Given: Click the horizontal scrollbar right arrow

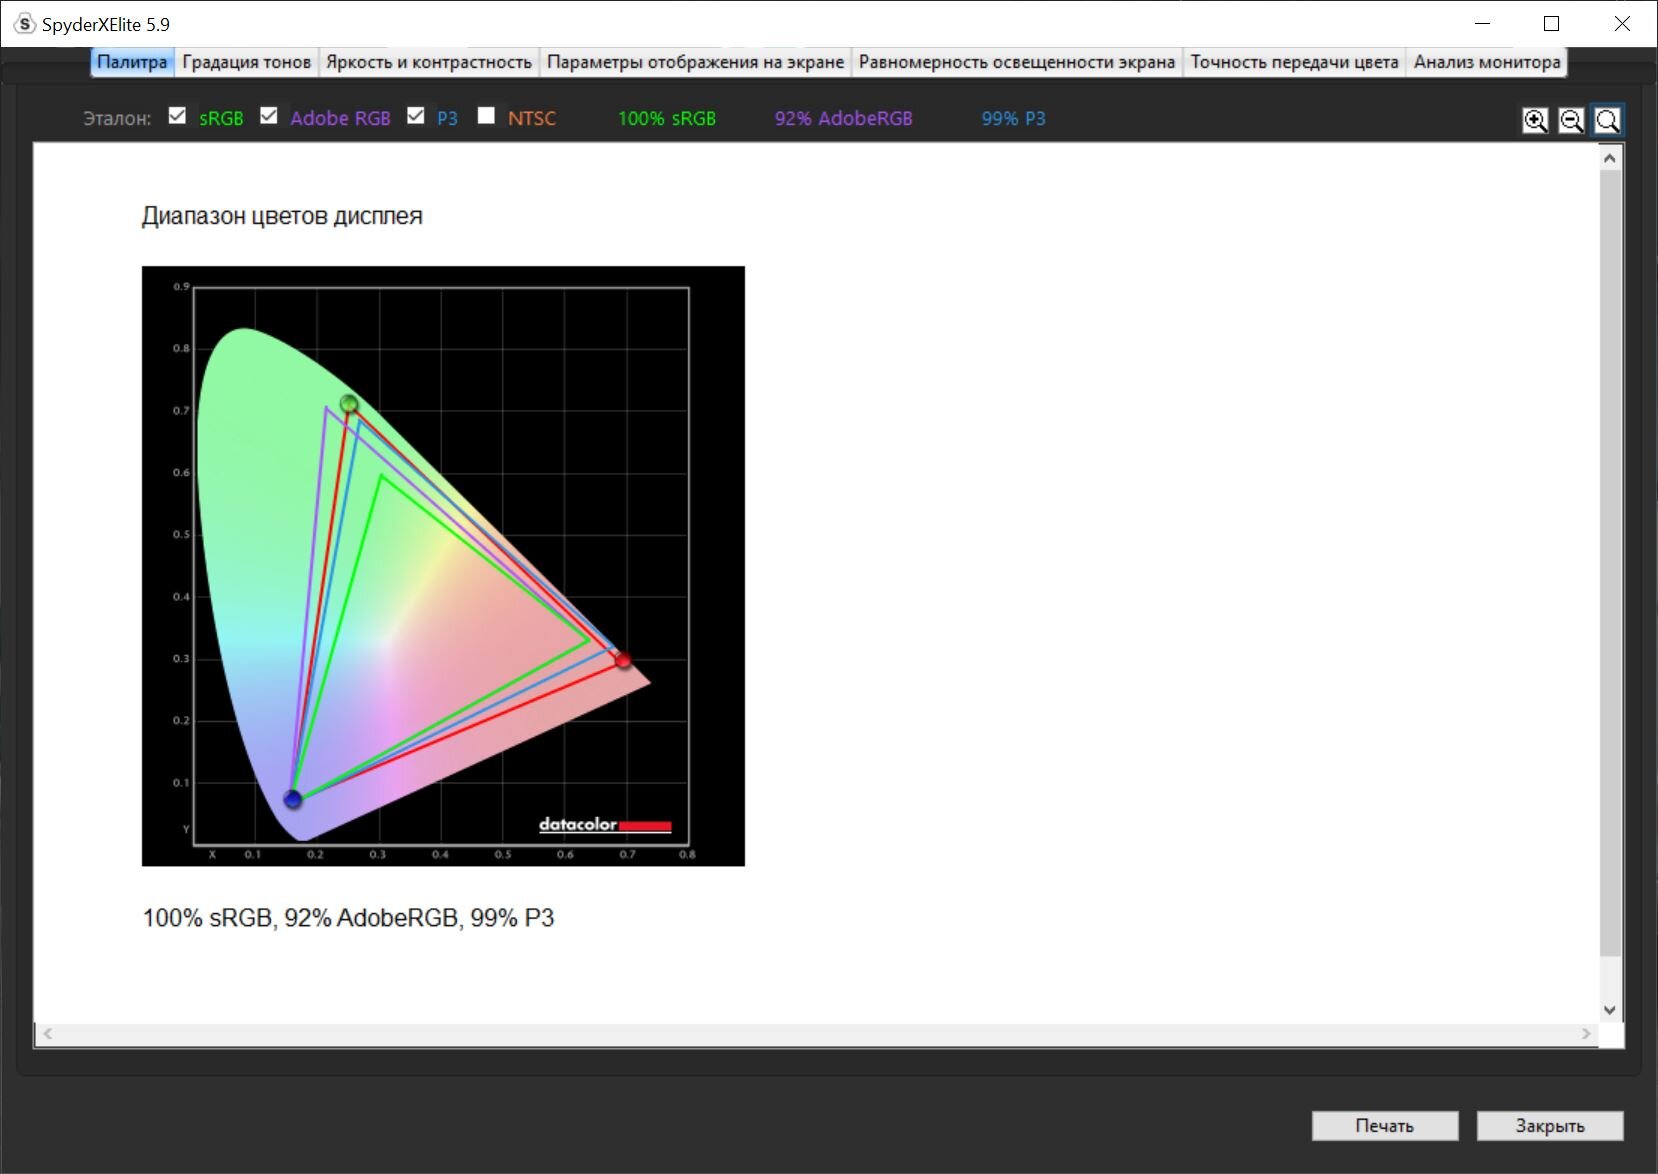Looking at the screenshot, I should 1586,1034.
